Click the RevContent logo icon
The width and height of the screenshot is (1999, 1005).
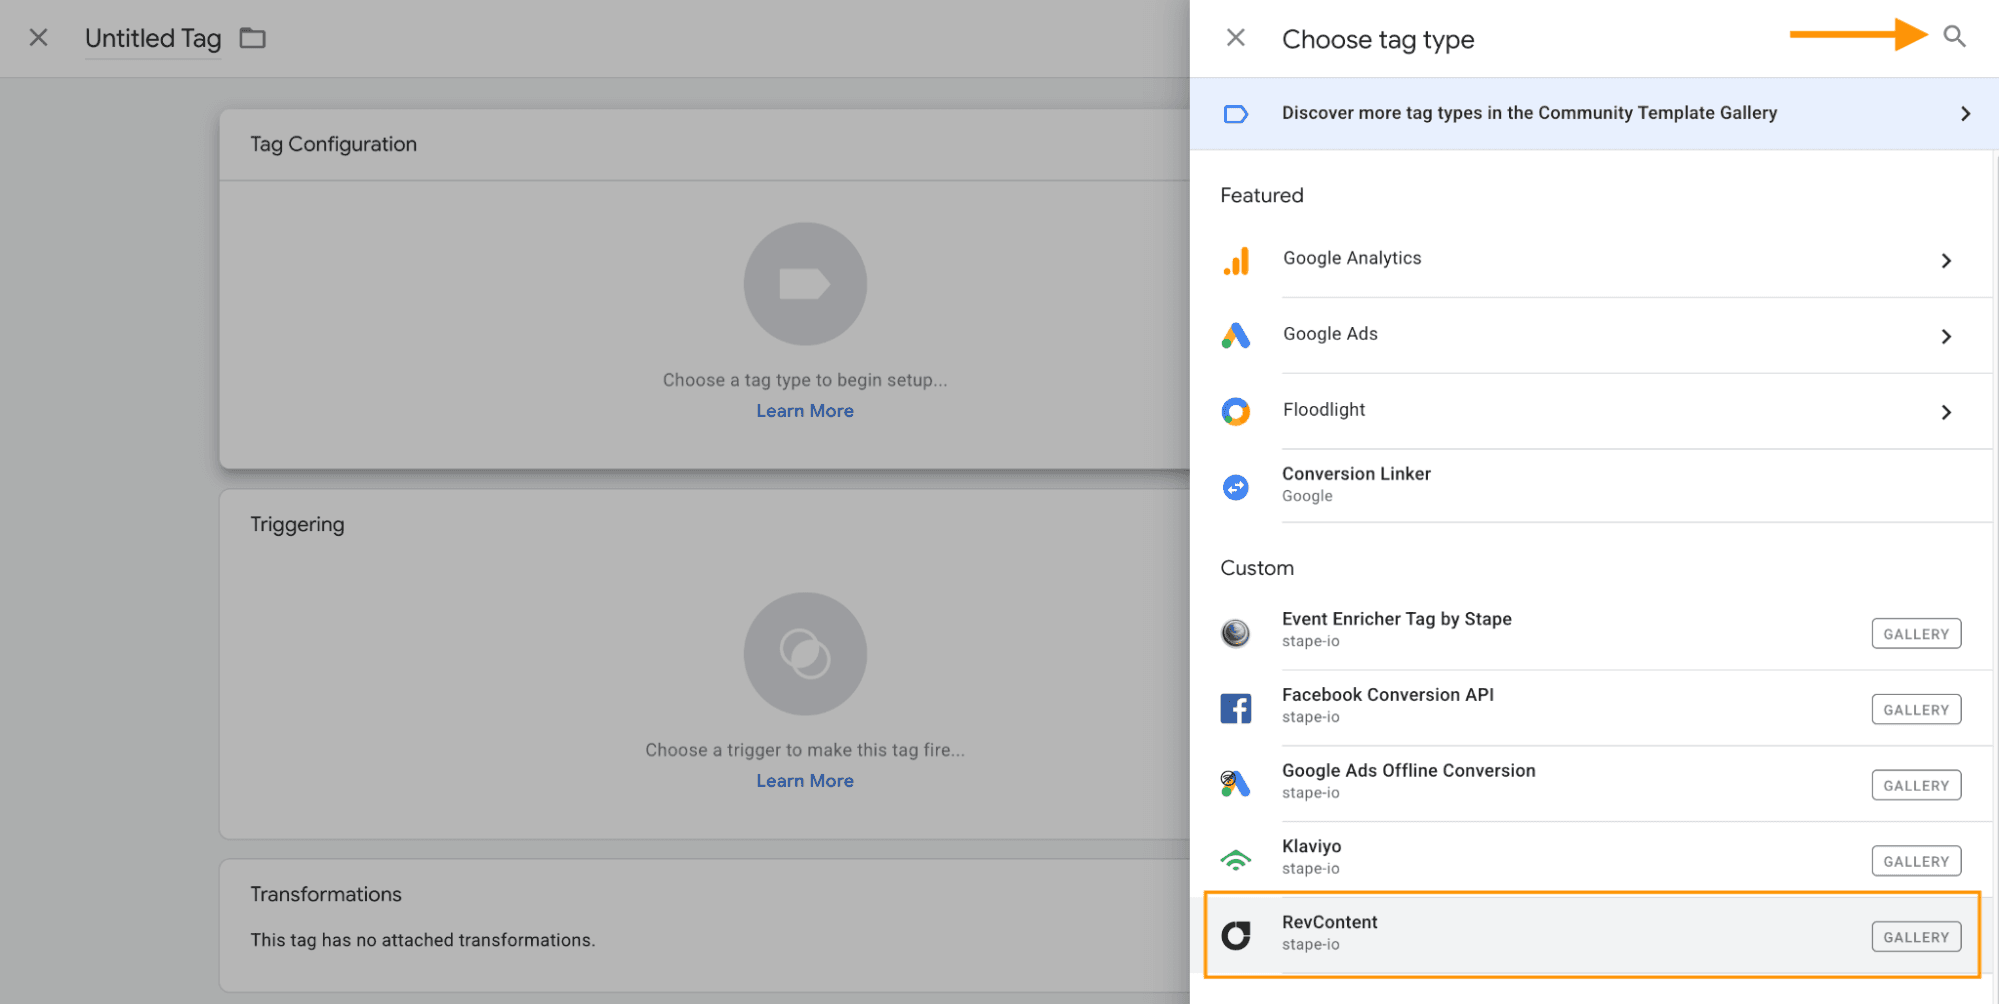1237,935
